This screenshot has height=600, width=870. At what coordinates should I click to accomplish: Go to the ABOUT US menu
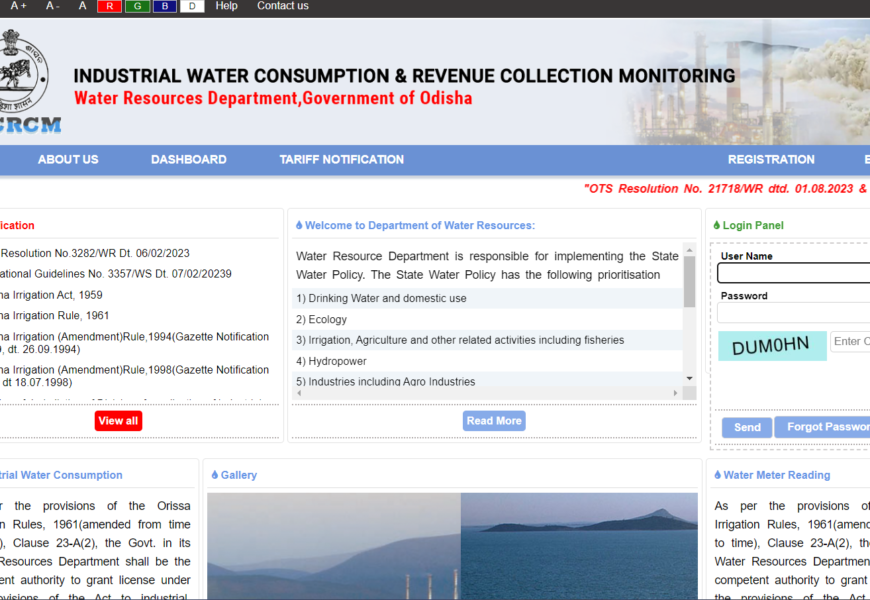(x=68, y=160)
